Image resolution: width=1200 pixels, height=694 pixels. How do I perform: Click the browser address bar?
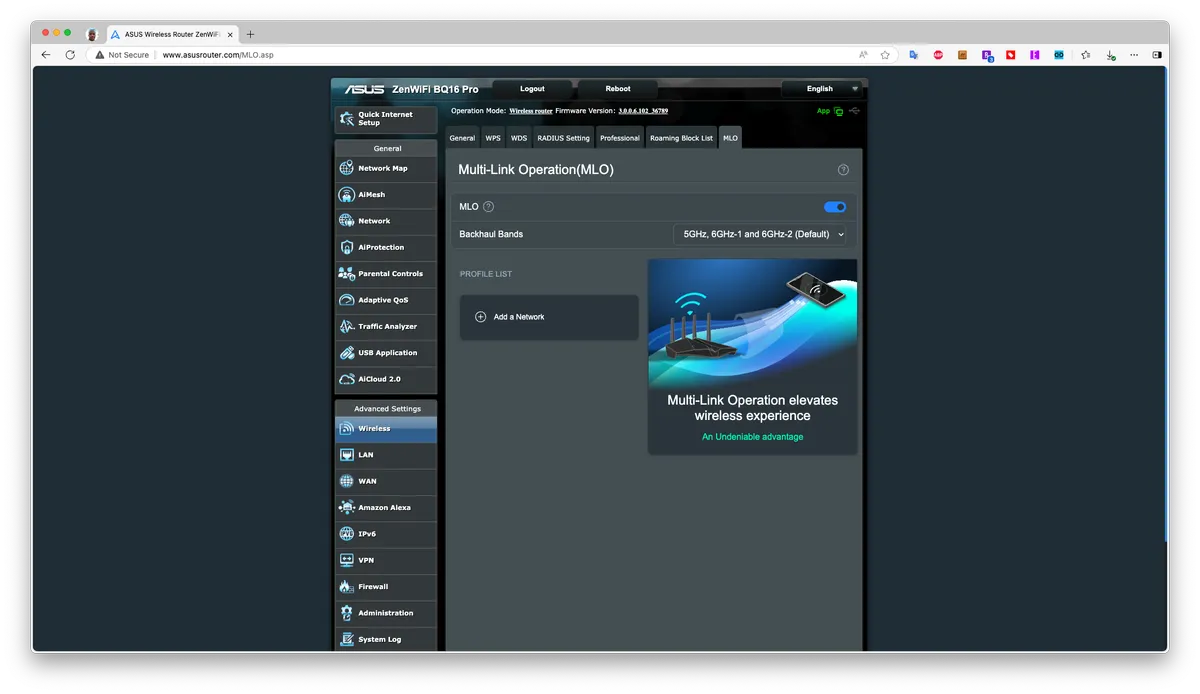[x=500, y=55]
